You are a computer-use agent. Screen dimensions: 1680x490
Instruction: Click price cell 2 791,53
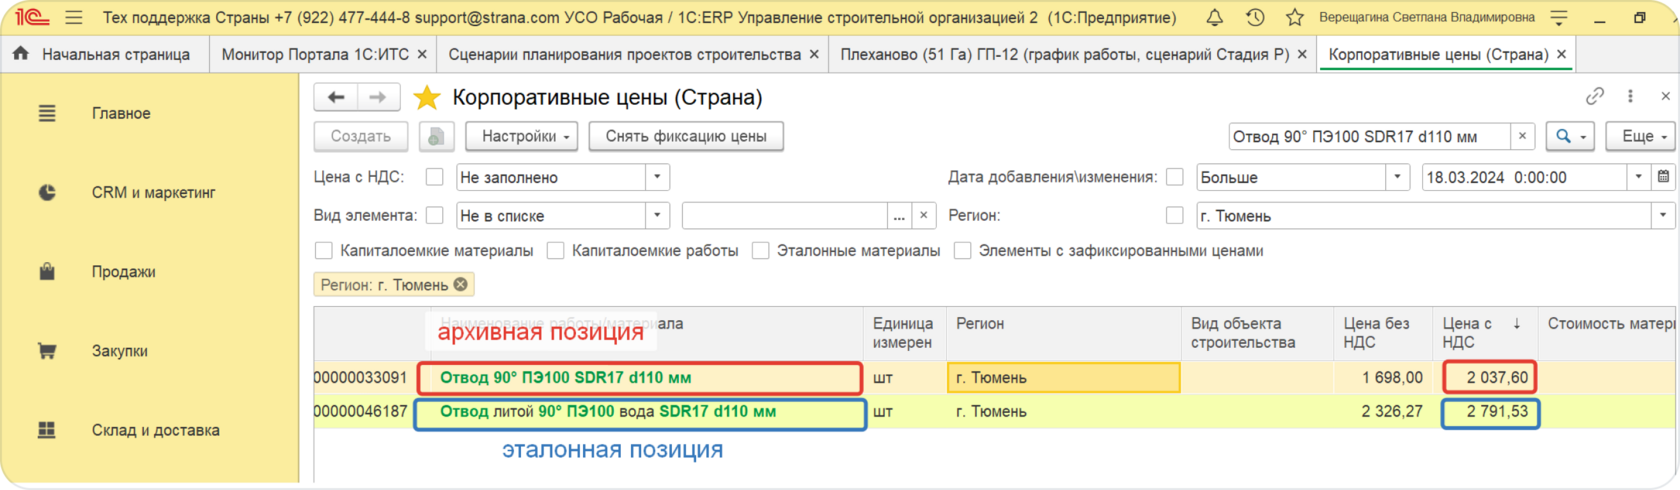[1489, 412]
